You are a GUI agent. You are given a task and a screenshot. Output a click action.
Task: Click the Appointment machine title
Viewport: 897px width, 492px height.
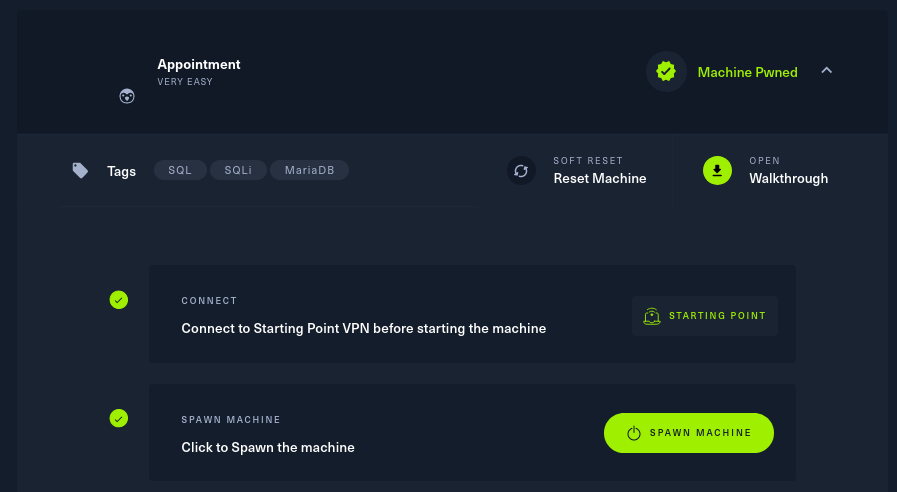click(199, 65)
